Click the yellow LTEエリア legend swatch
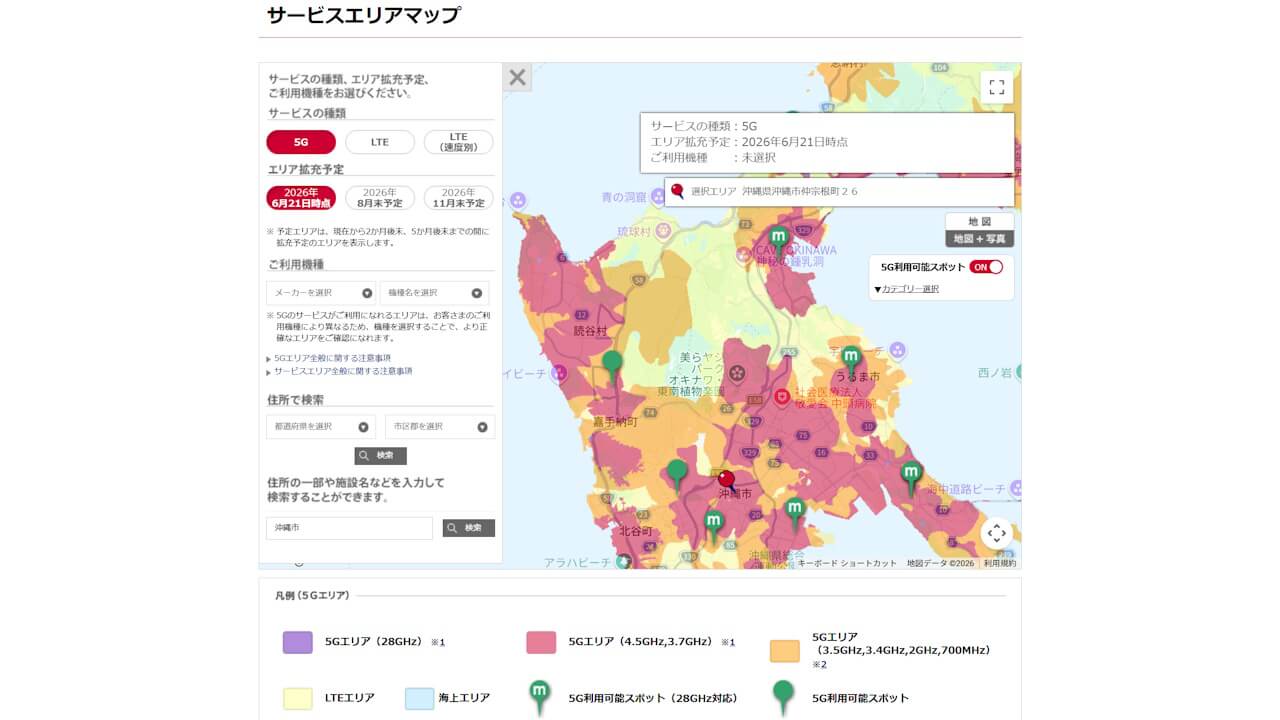Viewport: 1280px width, 720px height. click(298, 698)
